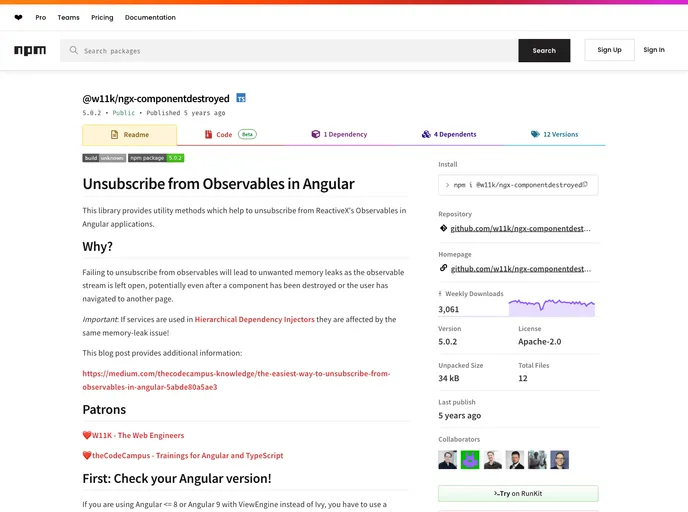Open the npm logo homepage
Screen dimensions: 688x512
coord(30,50)
